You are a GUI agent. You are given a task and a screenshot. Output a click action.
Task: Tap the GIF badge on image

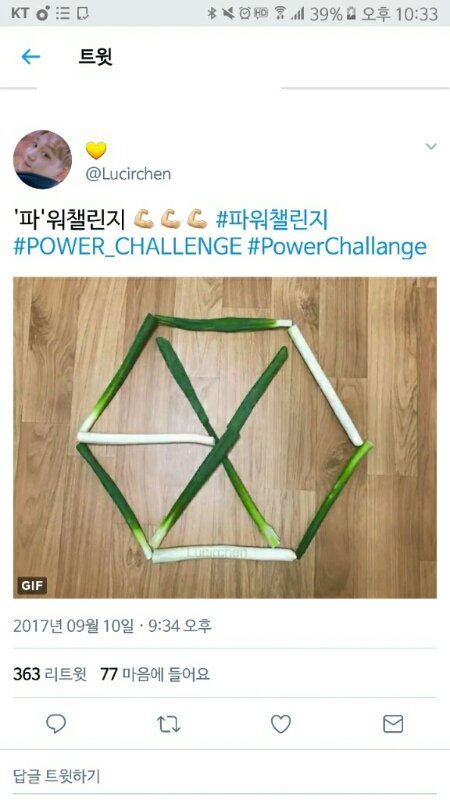click(x=32, y=585)
